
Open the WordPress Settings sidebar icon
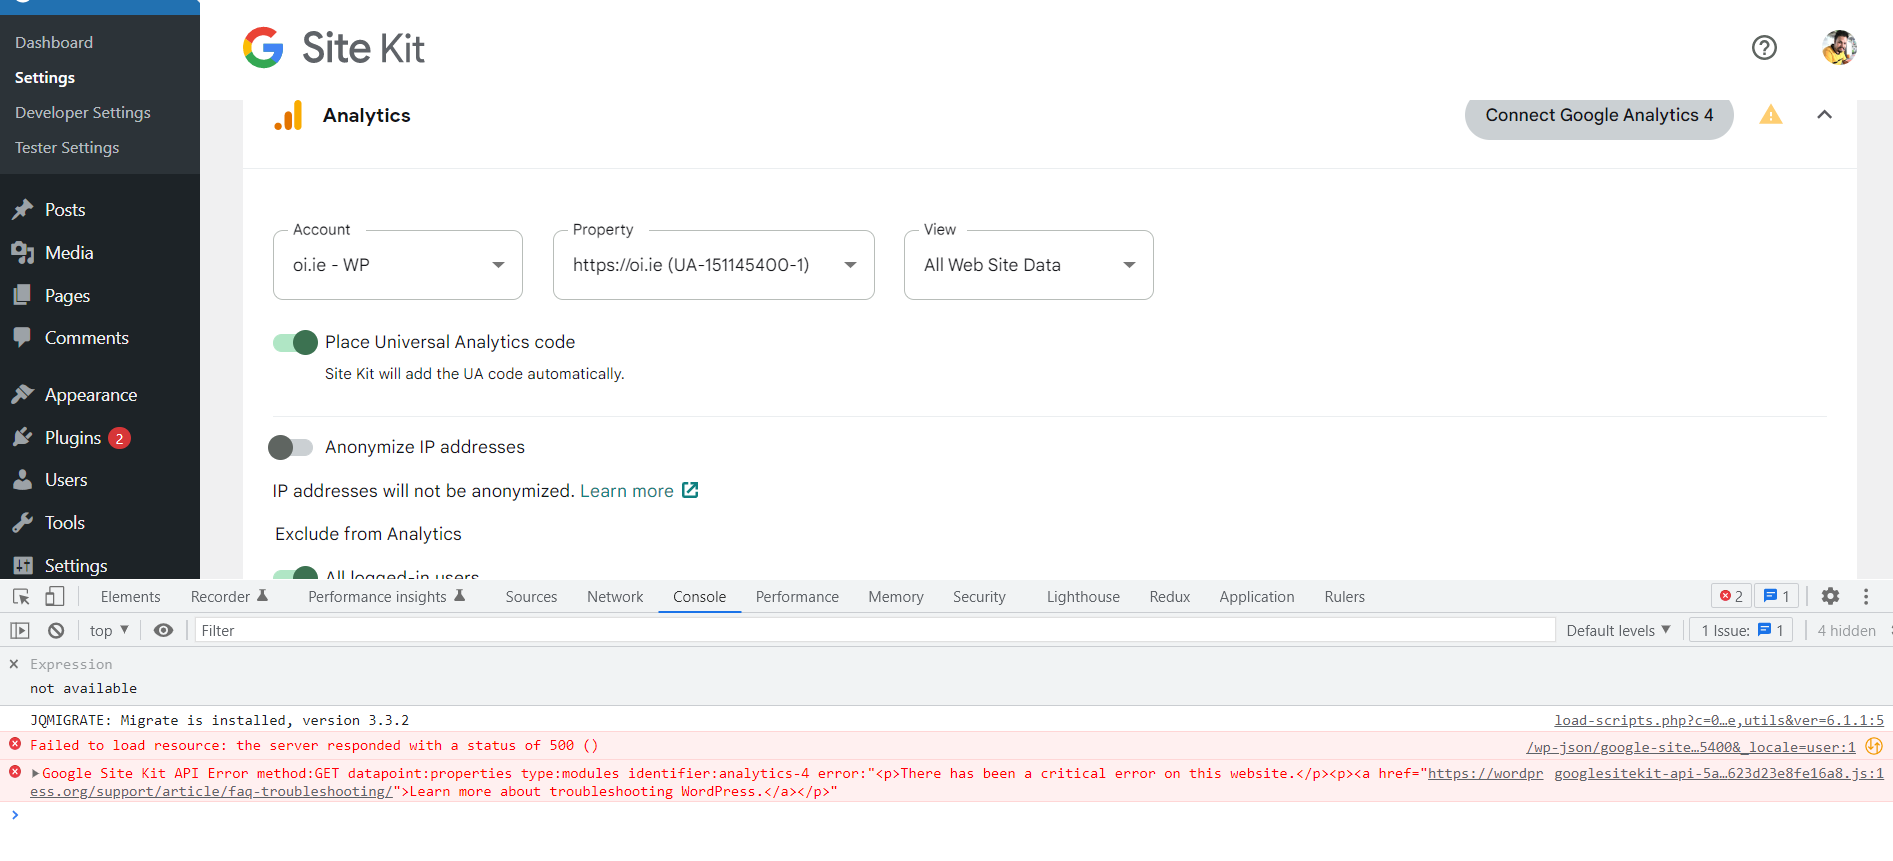click(23, 566)
